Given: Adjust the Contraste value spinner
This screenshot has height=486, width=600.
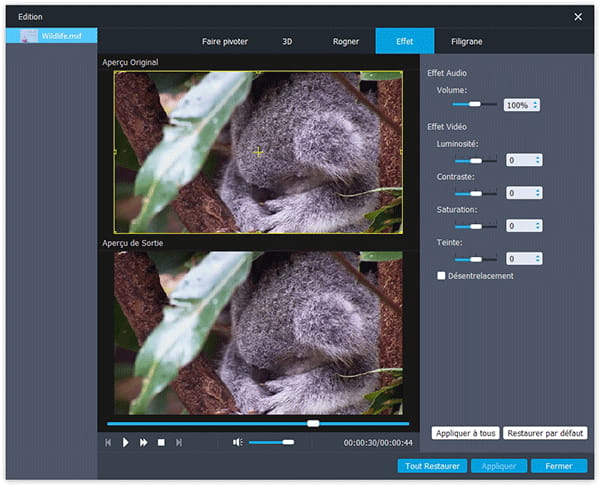Looking at the screenshot, I should (538, 193).
